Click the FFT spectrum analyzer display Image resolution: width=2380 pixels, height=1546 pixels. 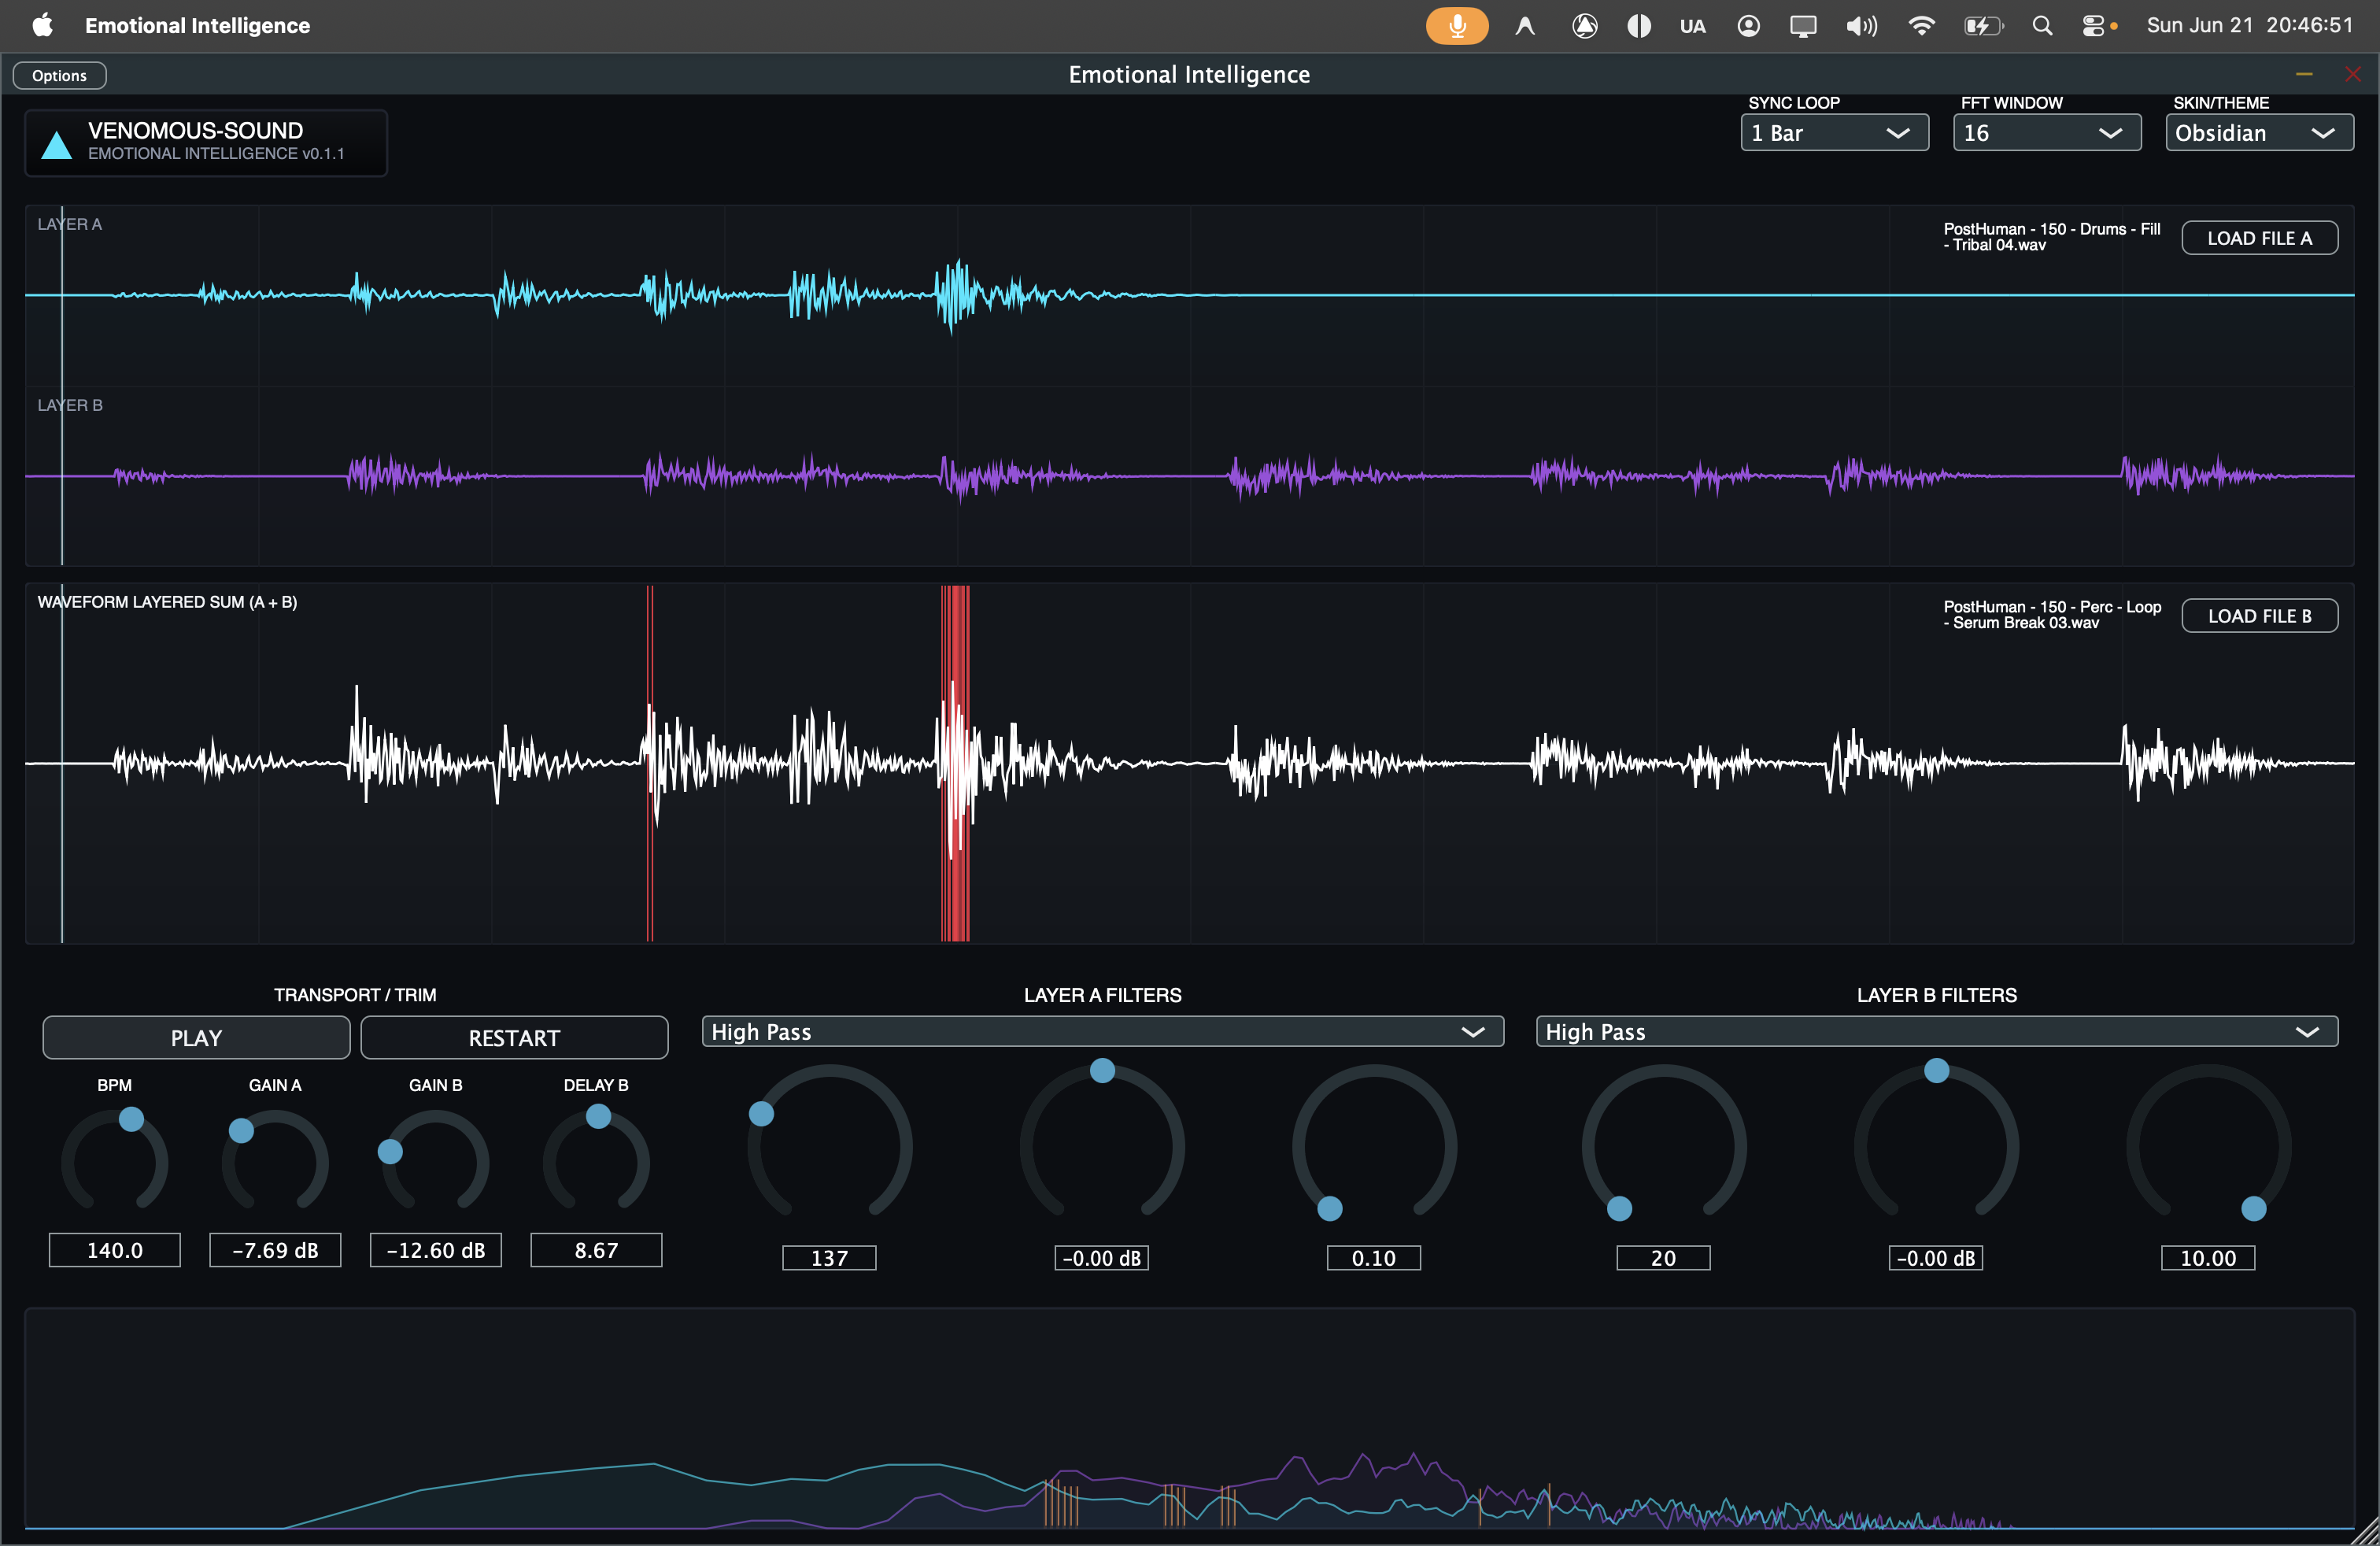tap(1190, 1418)
